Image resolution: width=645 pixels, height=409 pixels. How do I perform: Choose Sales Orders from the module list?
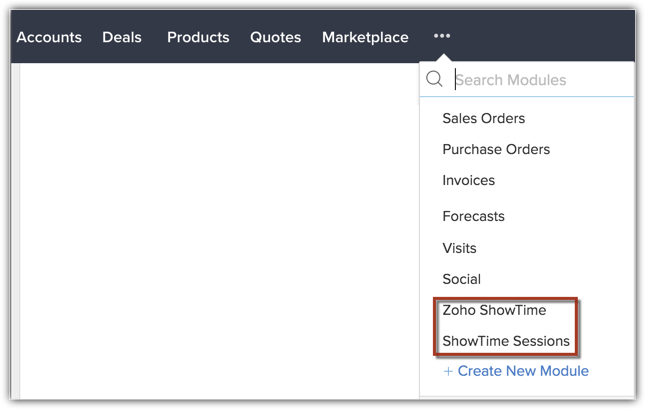tap(483, 118)
